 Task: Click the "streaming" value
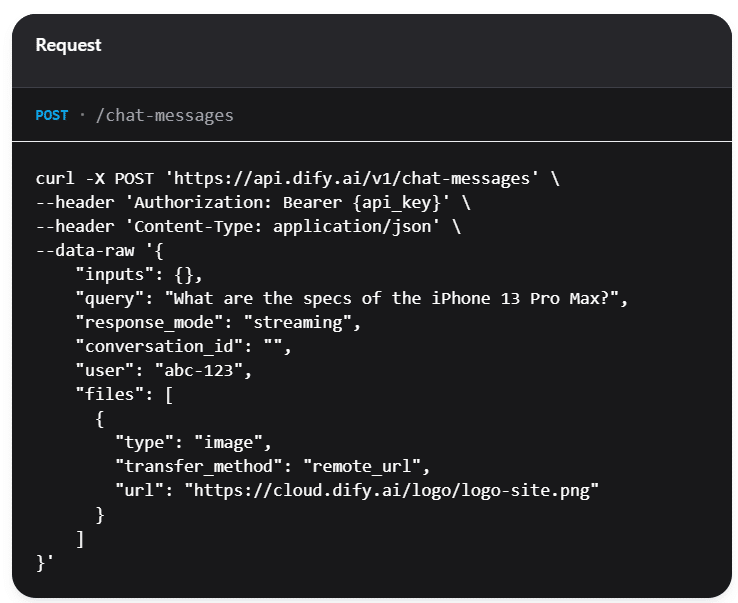[x=297, y=322]
